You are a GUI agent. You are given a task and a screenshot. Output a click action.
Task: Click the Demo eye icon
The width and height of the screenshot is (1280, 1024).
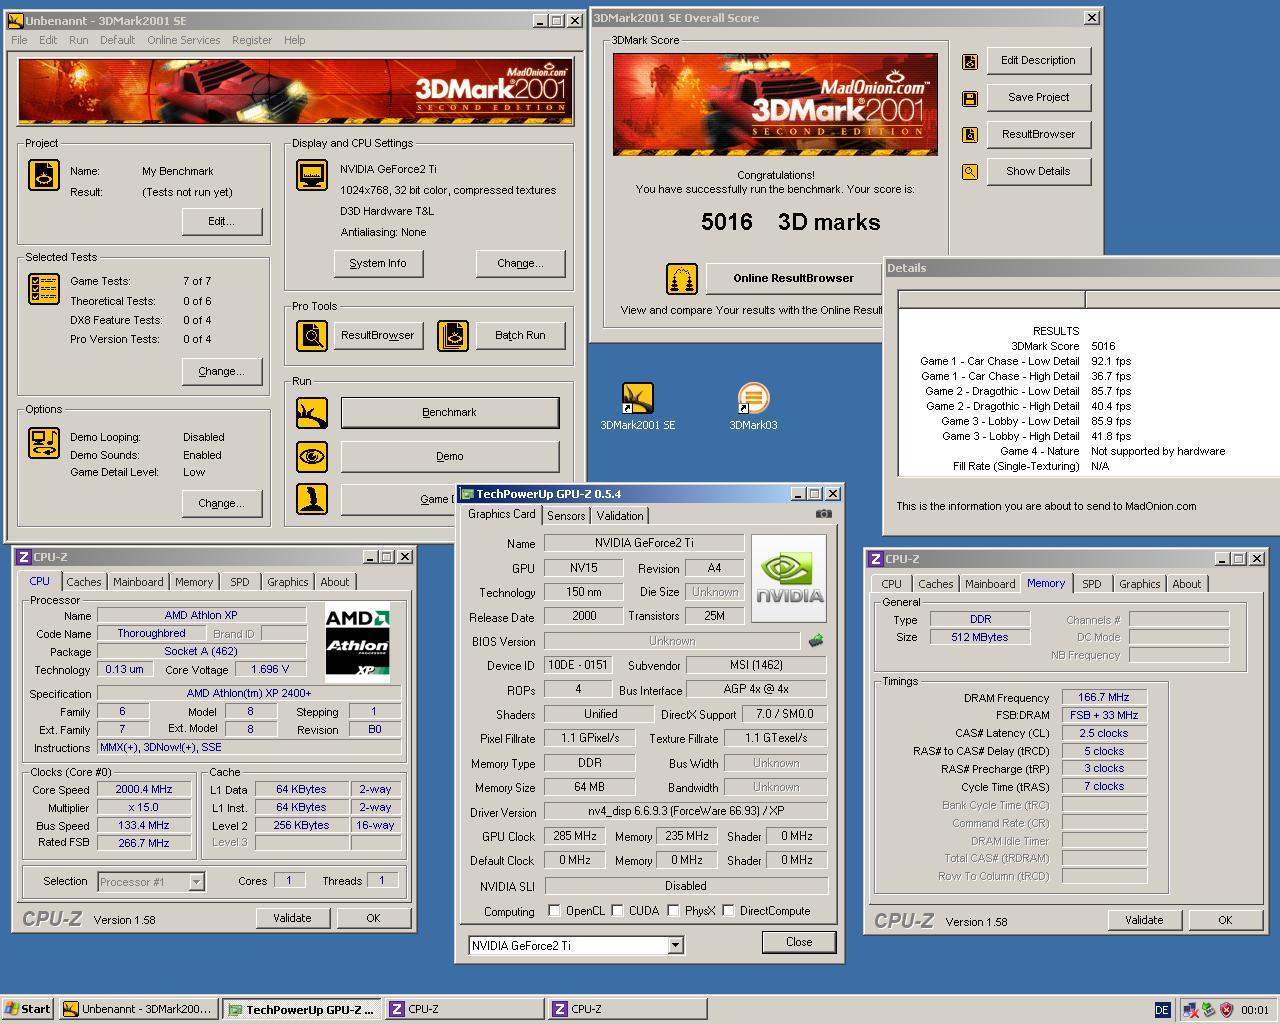[312, 457]
